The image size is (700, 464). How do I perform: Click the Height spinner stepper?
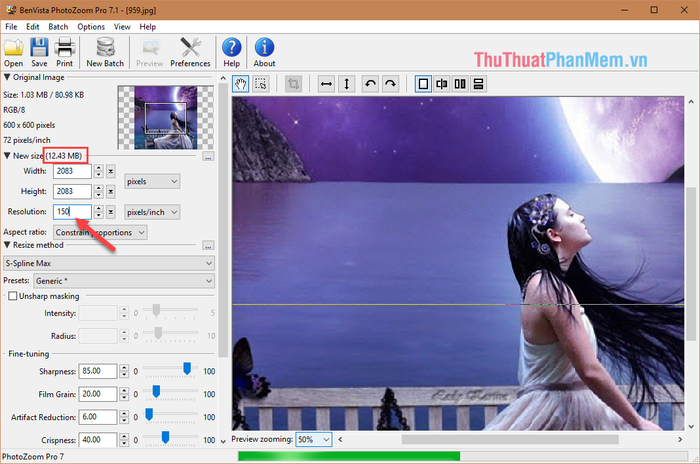pos(99,192)
